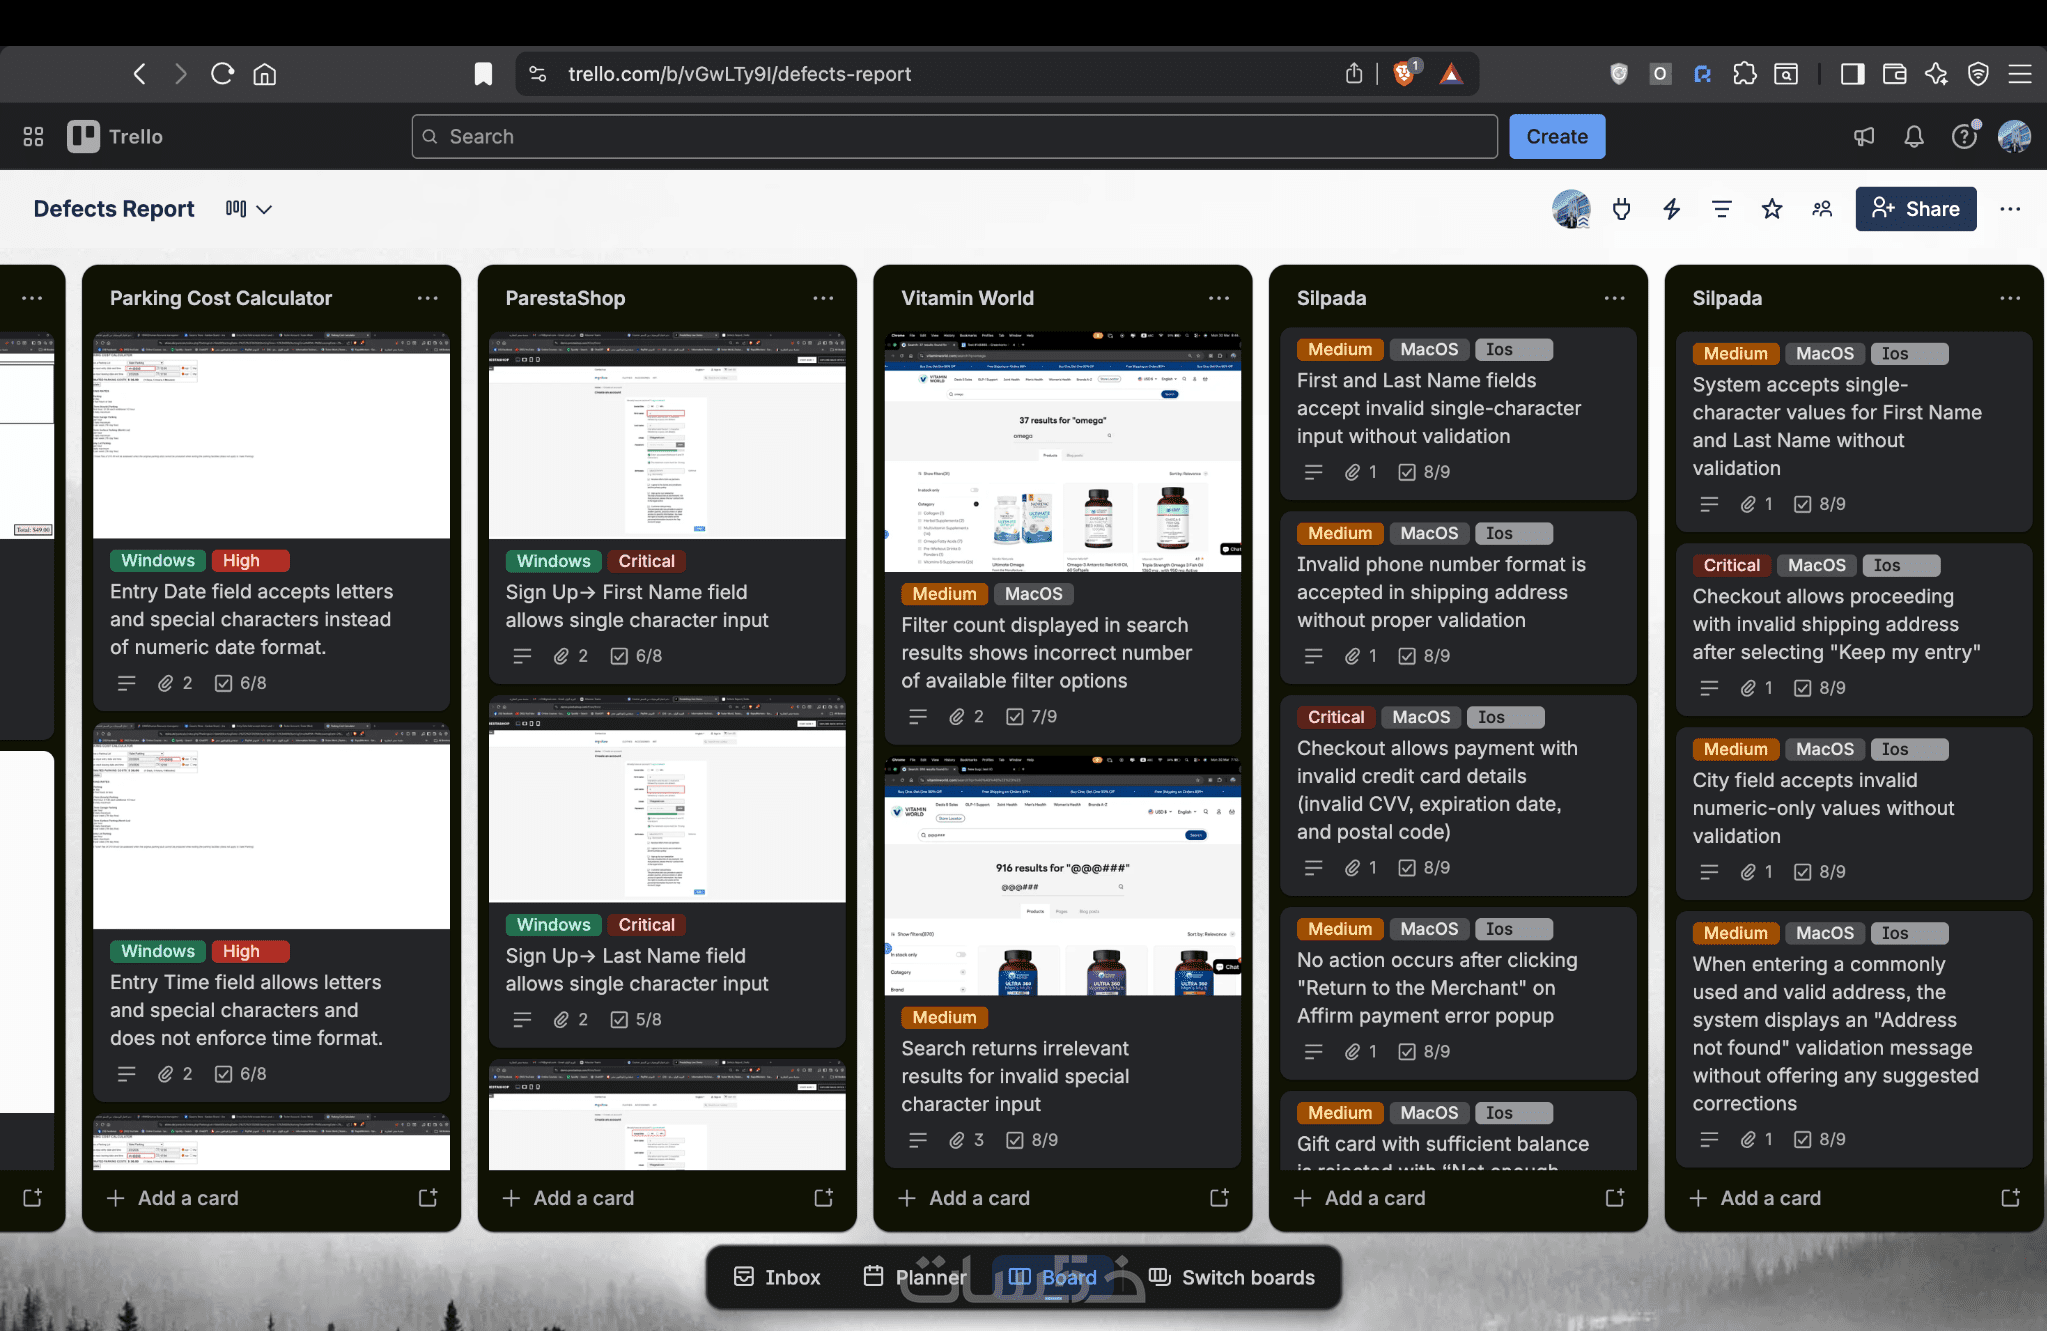2047x1331 pixels.
Task: Expand the board view switcher chevron
Action: pyautogui.click(x=264, y=209)
